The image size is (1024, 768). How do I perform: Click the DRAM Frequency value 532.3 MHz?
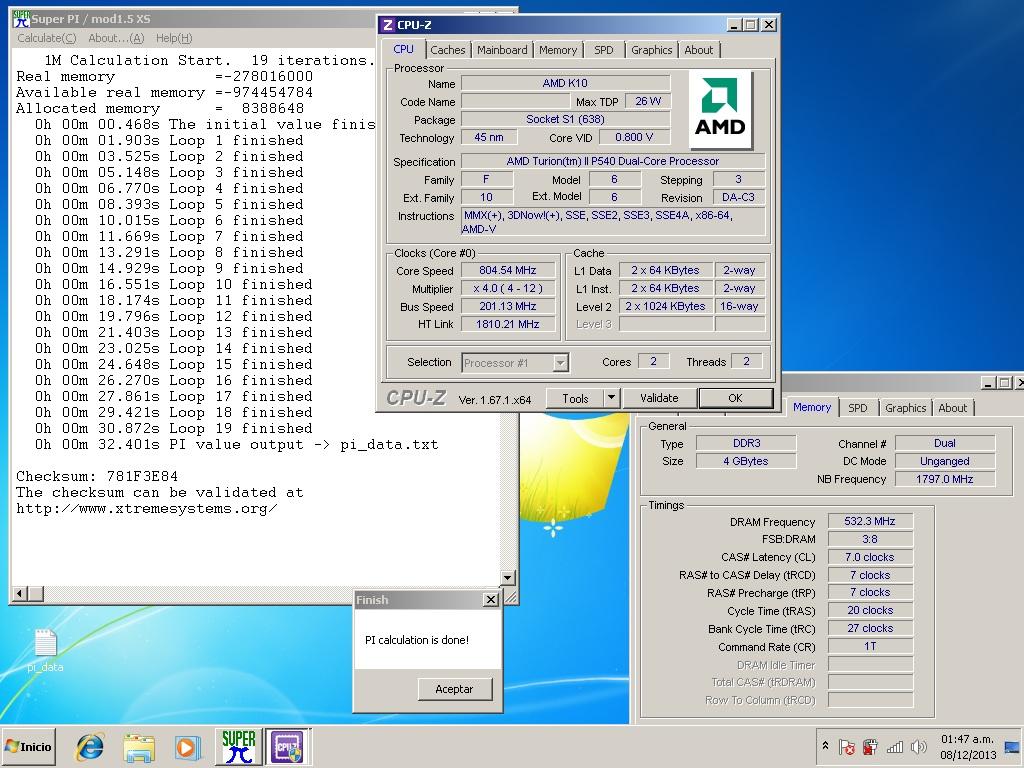pos(870,521)
